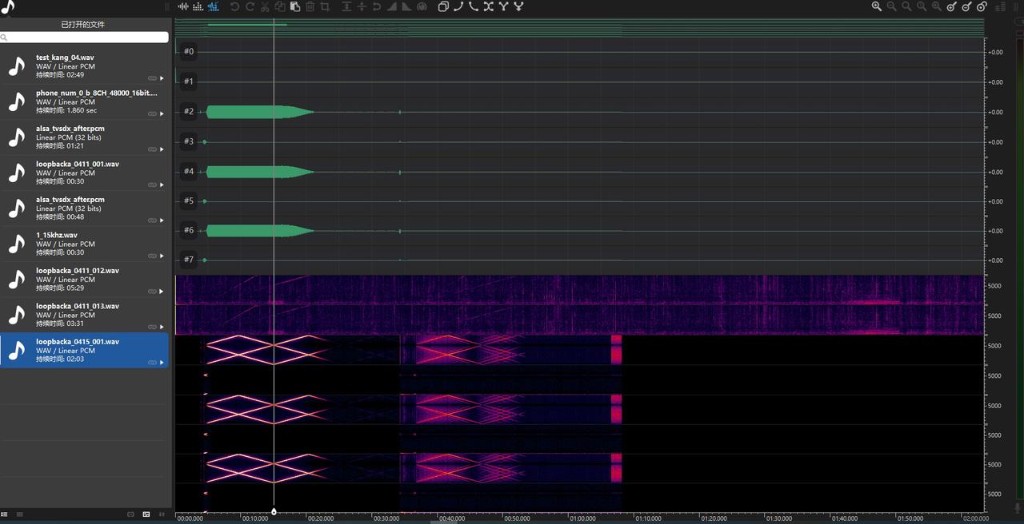Toggle channel #4 selection
The width and height of the screenshot is (1024, 524).
click(x=189, y=172)
